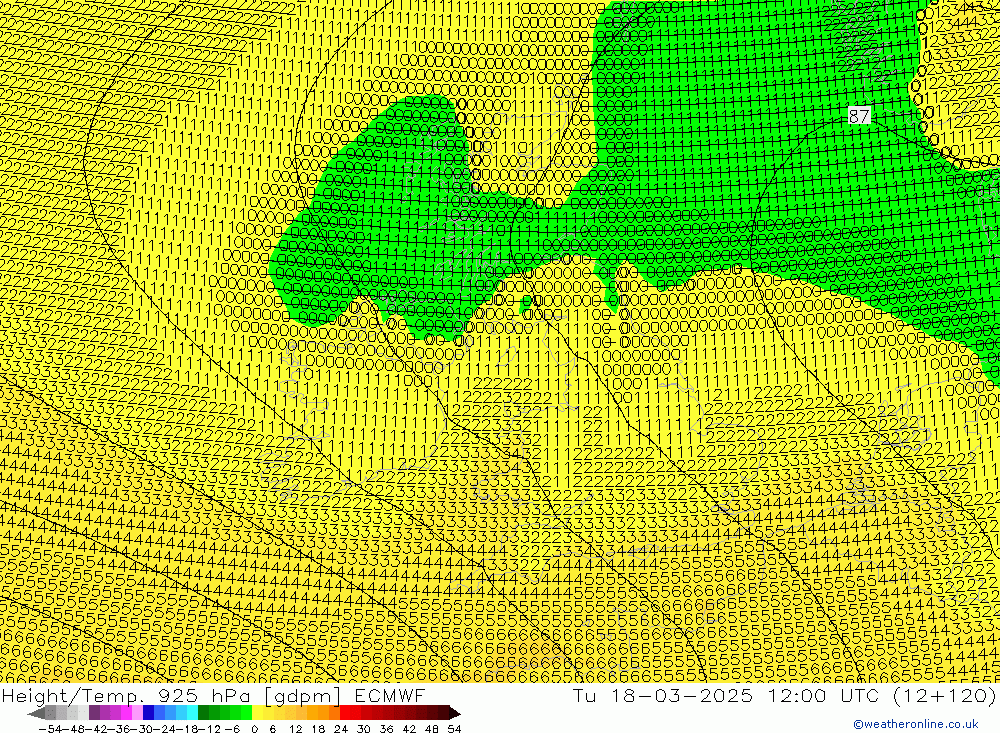
Task: Click the '87' contour height label
Action: [x=859, y=115]
